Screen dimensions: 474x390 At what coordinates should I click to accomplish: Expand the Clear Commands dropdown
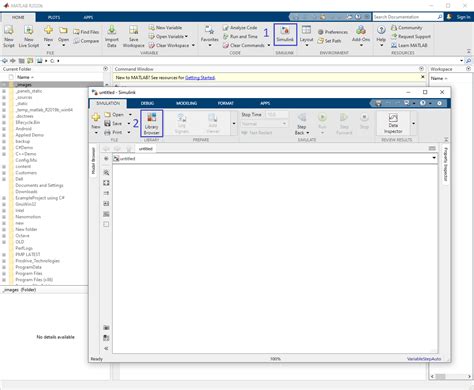tap(269, 45)
